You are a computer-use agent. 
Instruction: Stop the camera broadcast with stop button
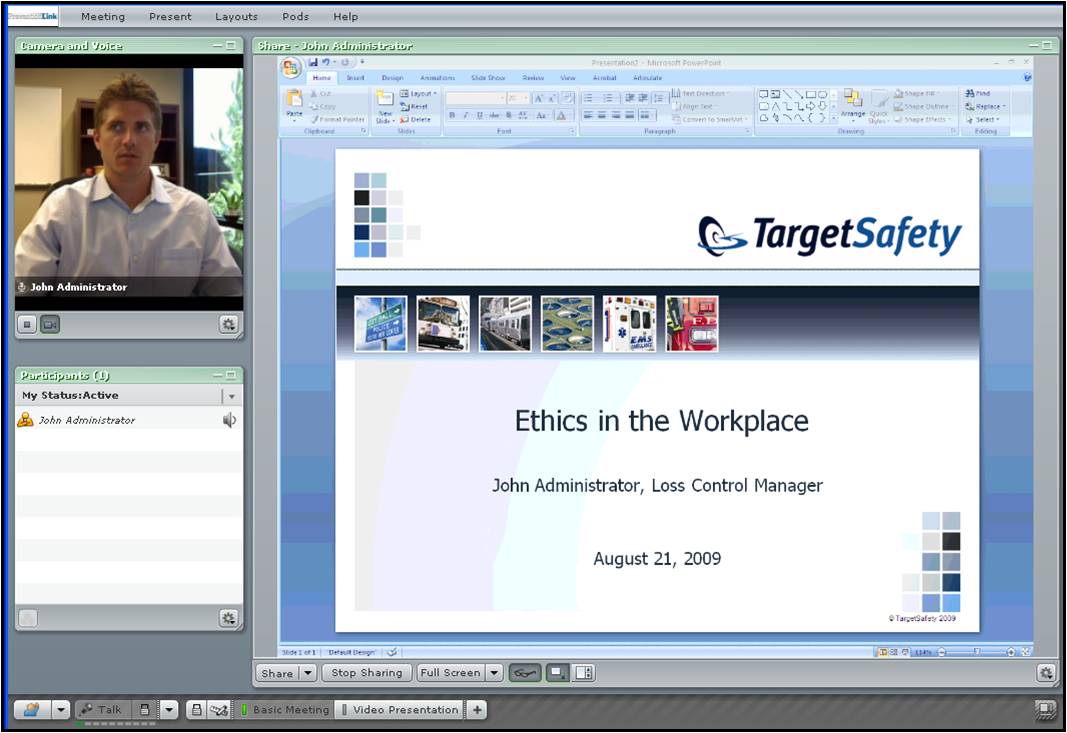tap(27, 325)
